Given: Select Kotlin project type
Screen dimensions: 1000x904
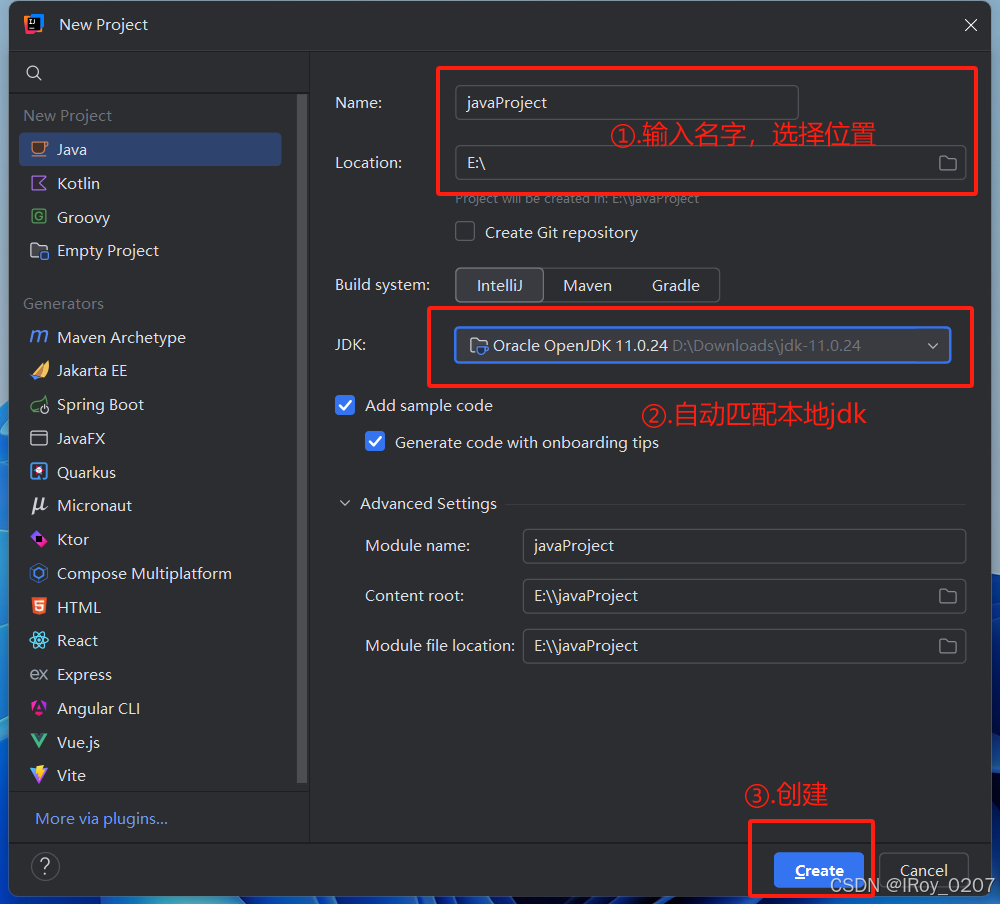Looking at the screenshot, I should 150,183.
